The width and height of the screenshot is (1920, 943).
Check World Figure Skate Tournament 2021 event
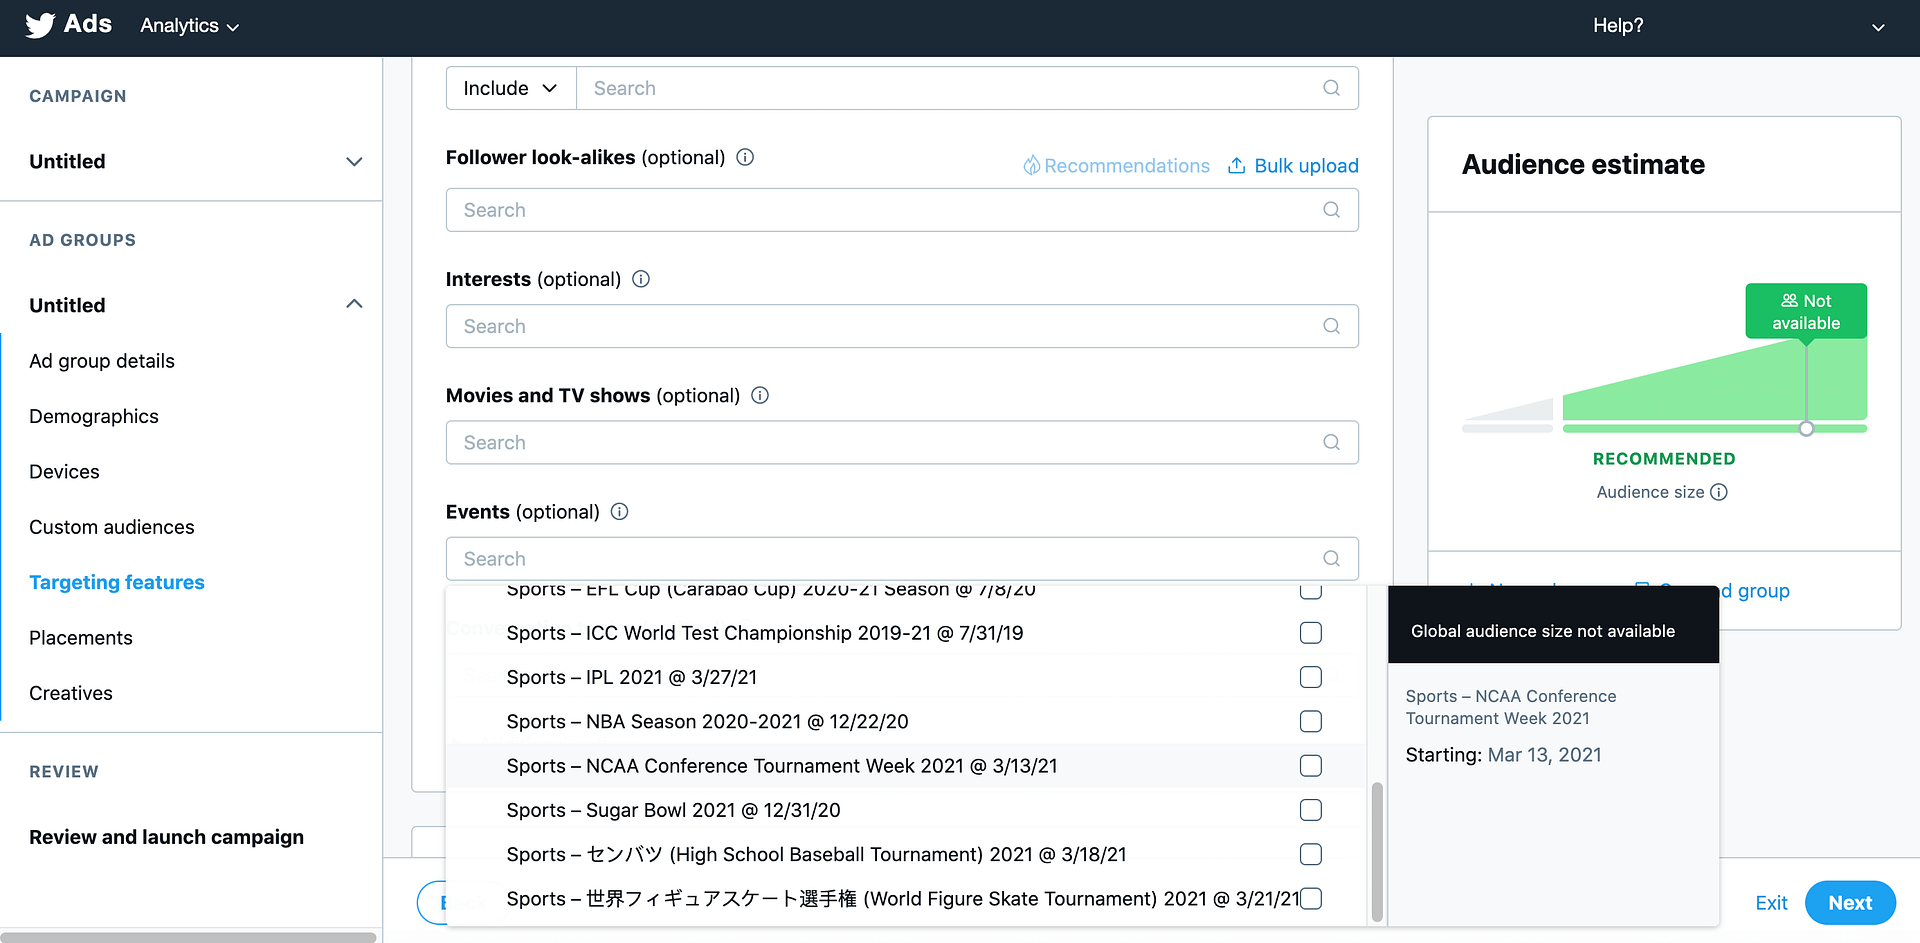tap(1311, 898)
